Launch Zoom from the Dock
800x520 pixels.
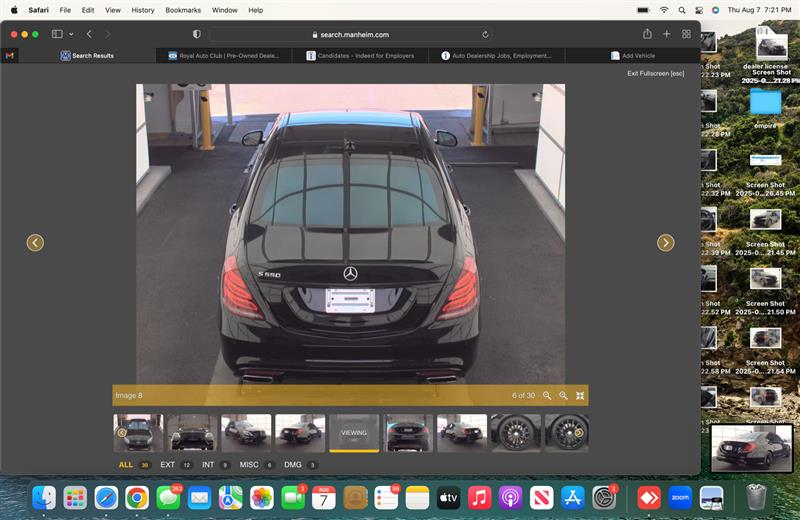[x=680, y=498]
